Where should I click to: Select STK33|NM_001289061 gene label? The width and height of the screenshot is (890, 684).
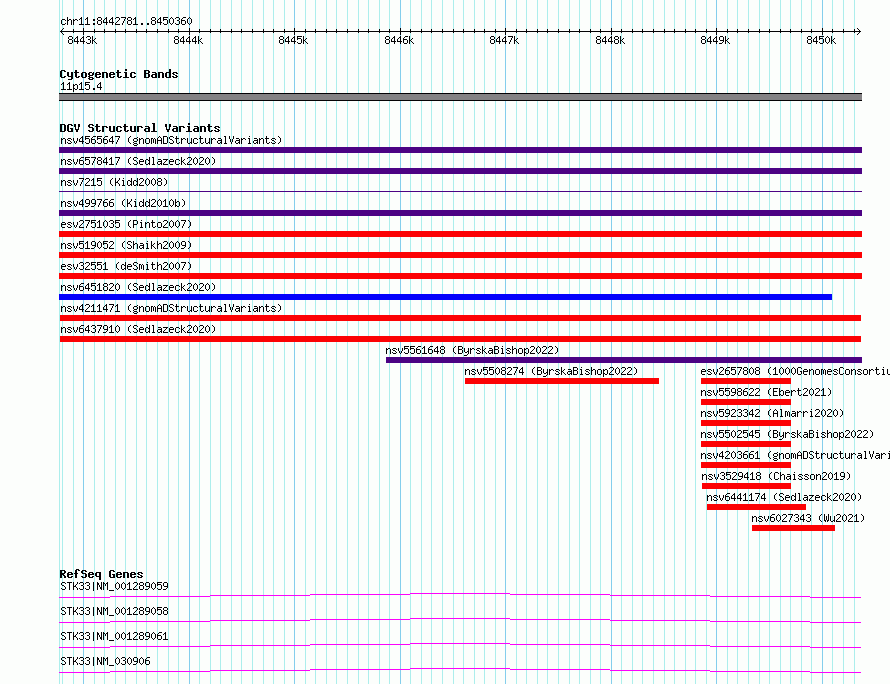[x=114, y=636]
